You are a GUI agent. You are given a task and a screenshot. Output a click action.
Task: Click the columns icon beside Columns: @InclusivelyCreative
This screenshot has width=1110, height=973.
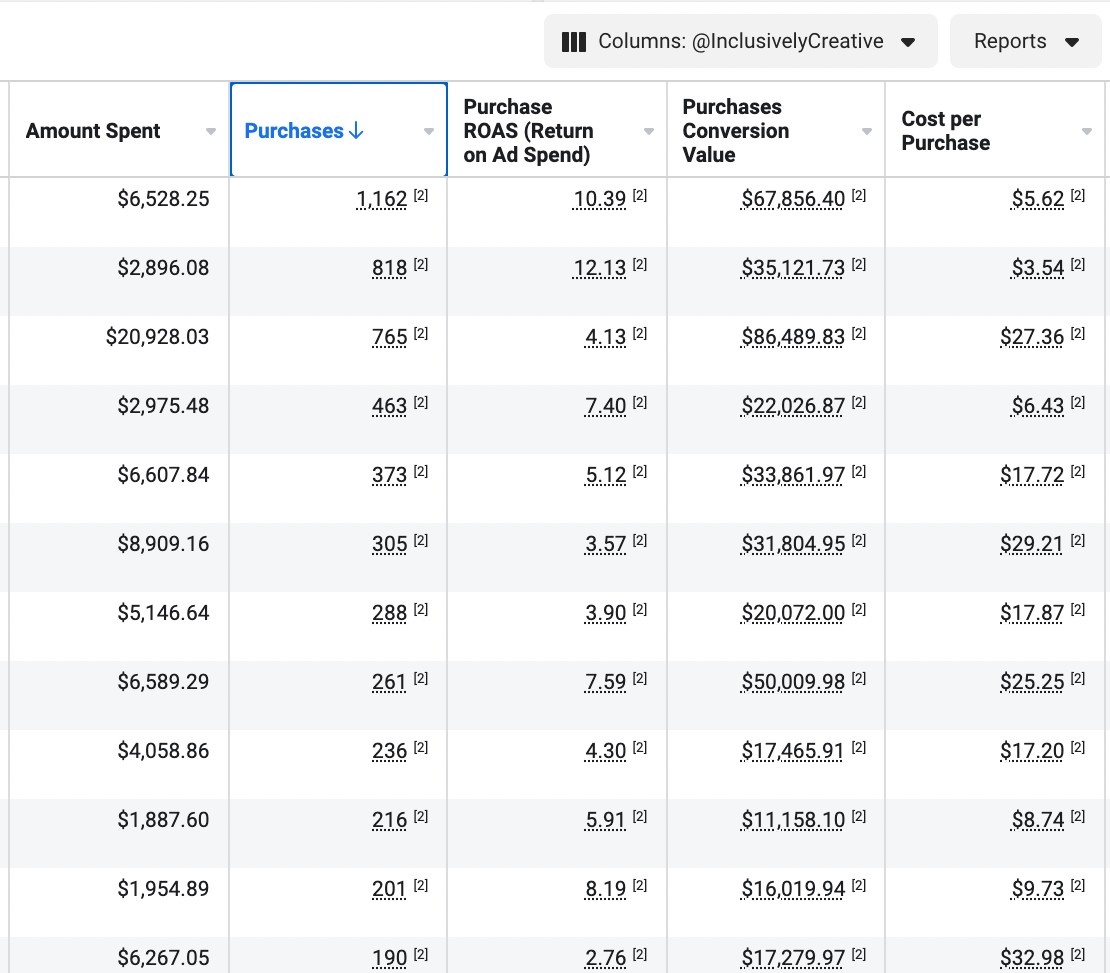click(x=574, y=42)
